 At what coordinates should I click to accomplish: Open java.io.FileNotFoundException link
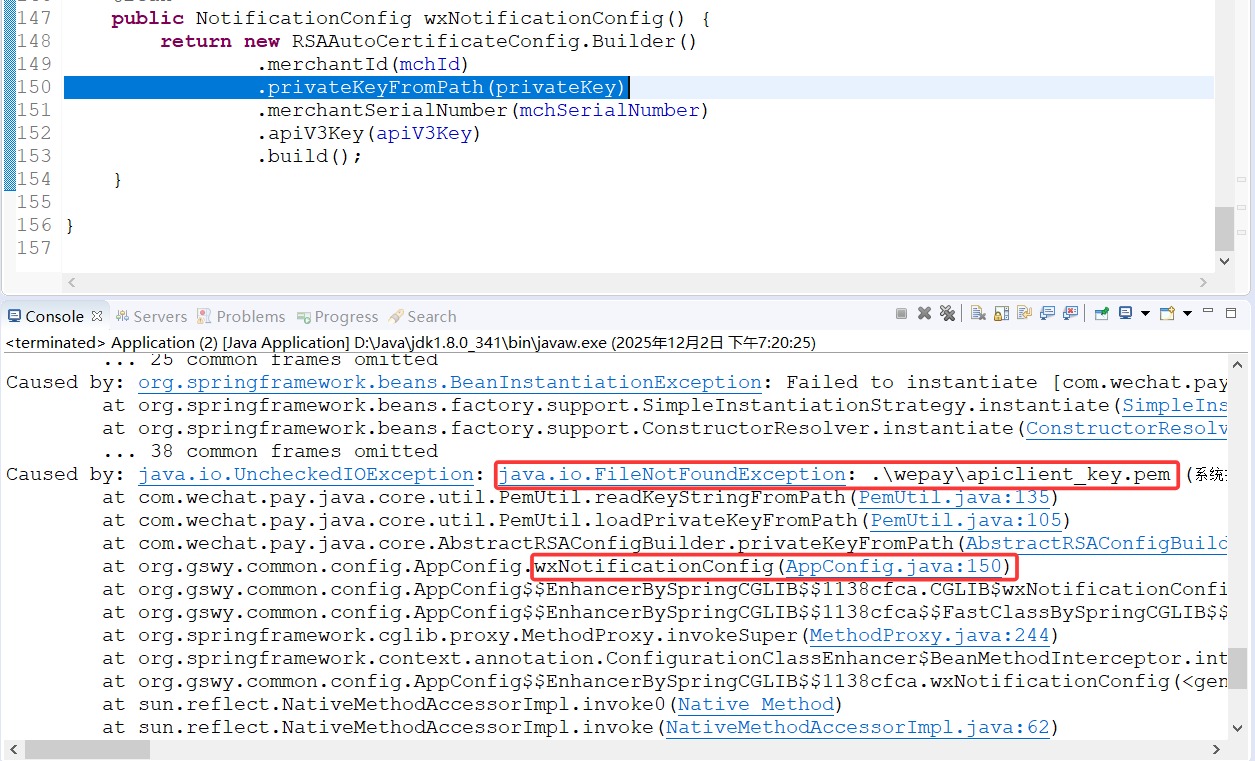pyautogui.click(x=672, y=475)
